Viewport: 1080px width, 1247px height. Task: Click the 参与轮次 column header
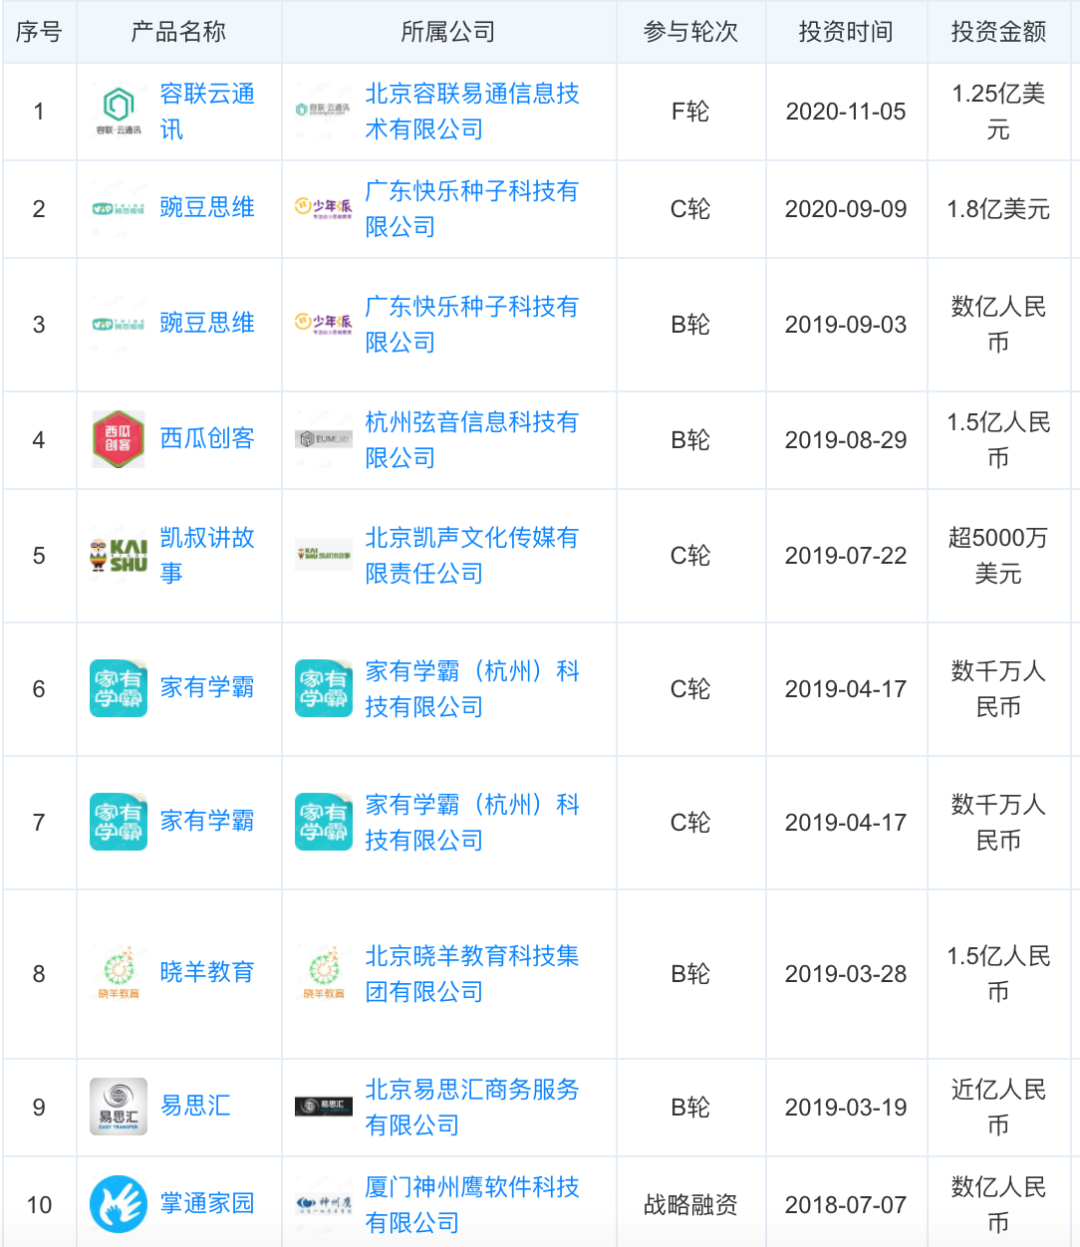pyautogui.click(x=691, y=32)
